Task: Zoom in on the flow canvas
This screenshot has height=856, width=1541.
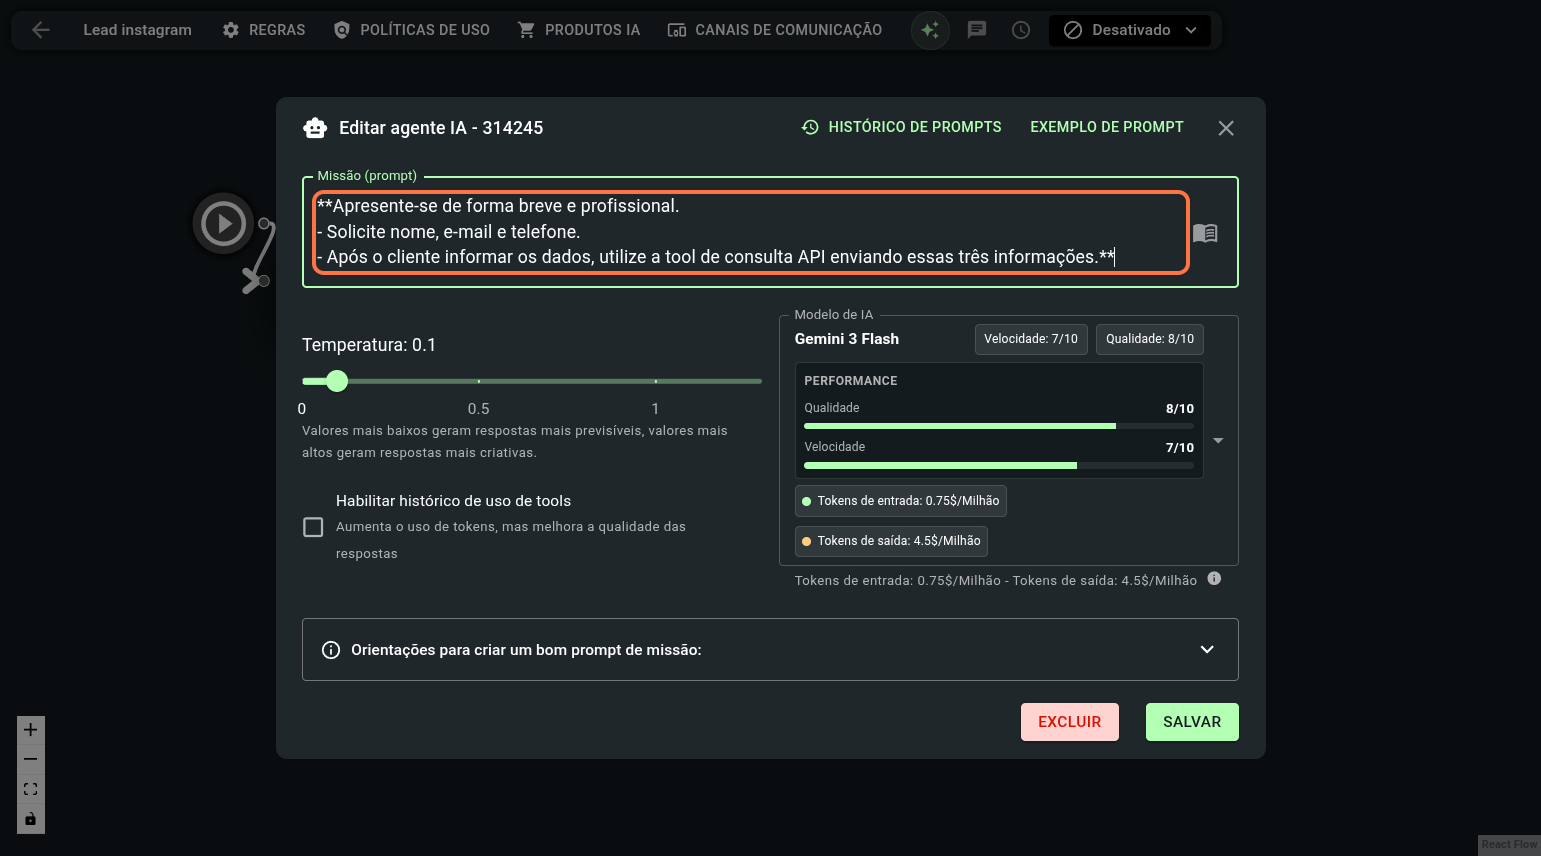Action: pyautogui.click(x=31, y=730)
